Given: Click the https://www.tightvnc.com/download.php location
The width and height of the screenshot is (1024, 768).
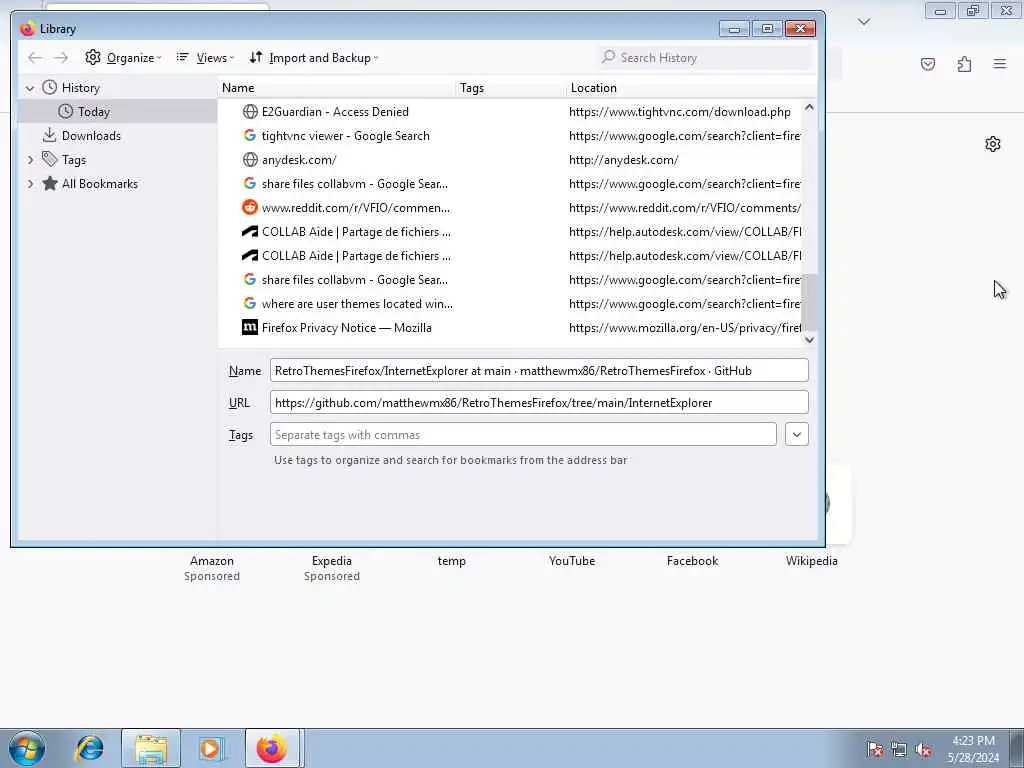Looking at the screenshot, I should click(679, 112).
